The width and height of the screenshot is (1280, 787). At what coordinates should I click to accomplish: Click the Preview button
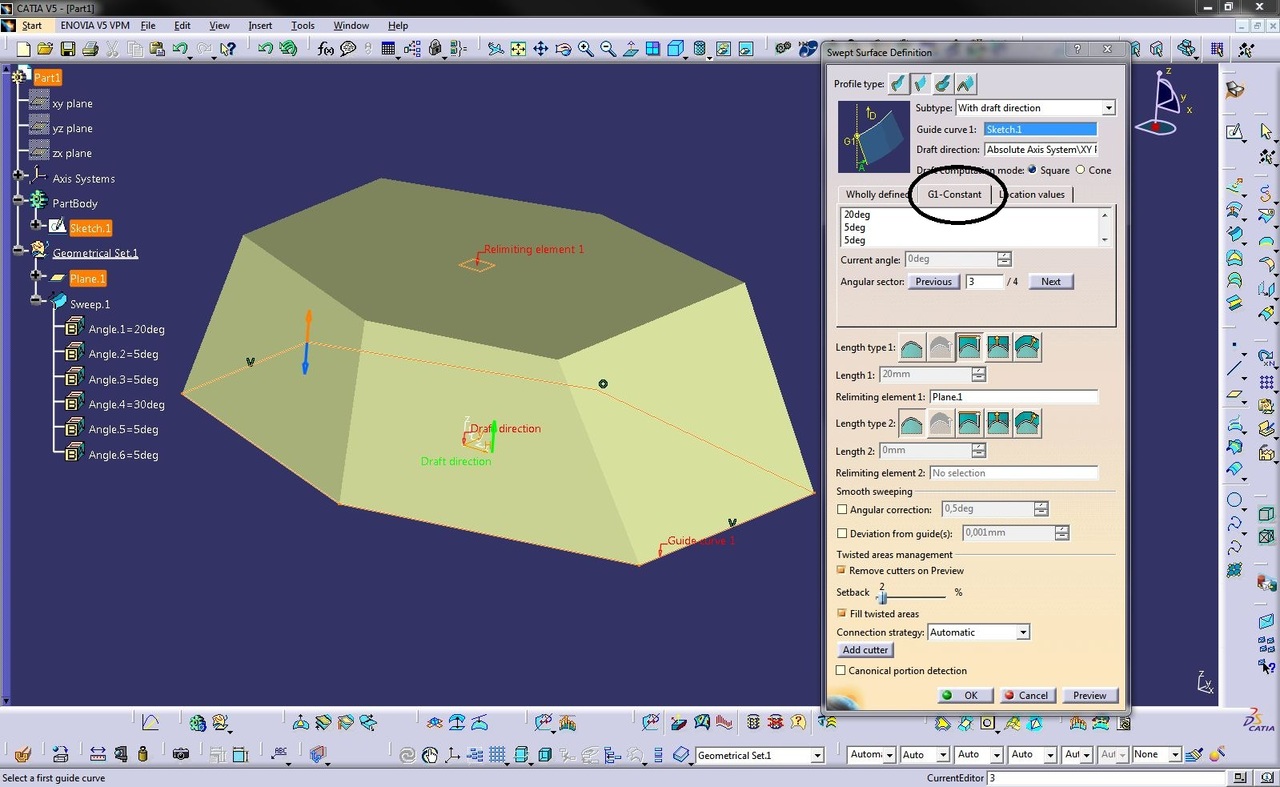click(1089, 695)
